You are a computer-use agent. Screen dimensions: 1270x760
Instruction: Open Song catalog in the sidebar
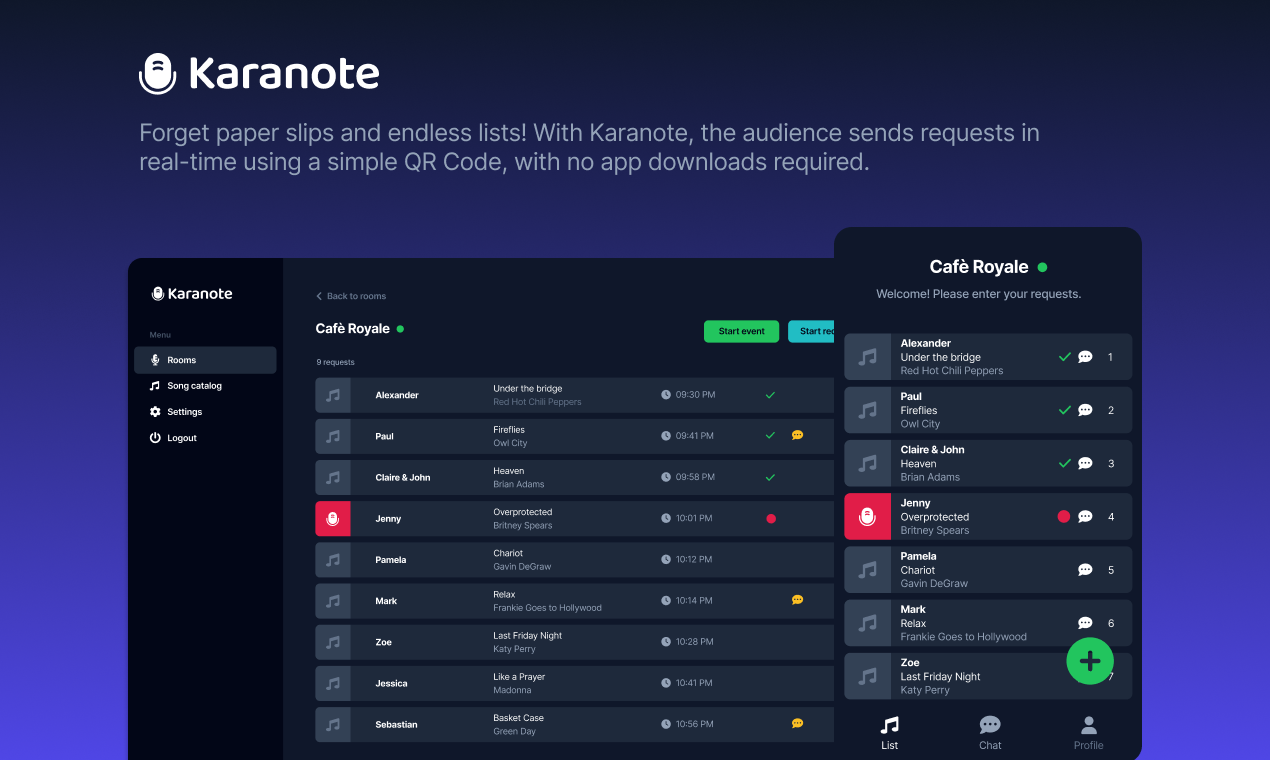pos(186,386)
